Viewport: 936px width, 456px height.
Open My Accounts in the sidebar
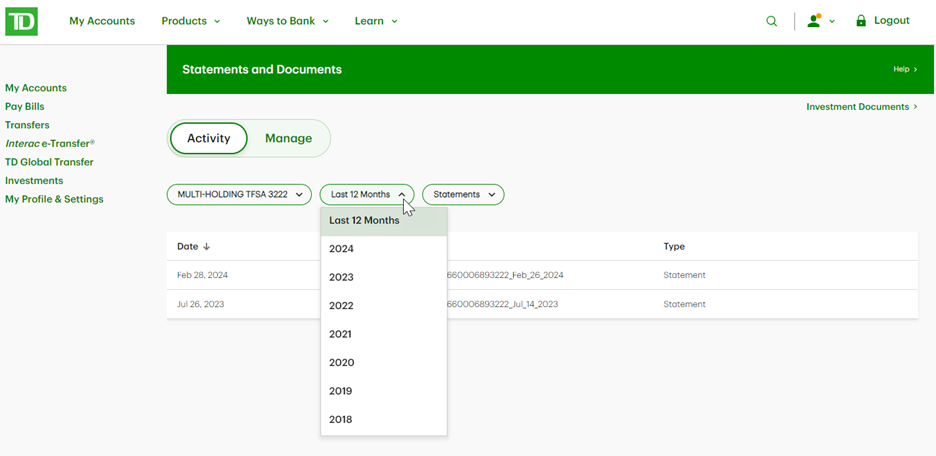(x=36, y=88)
